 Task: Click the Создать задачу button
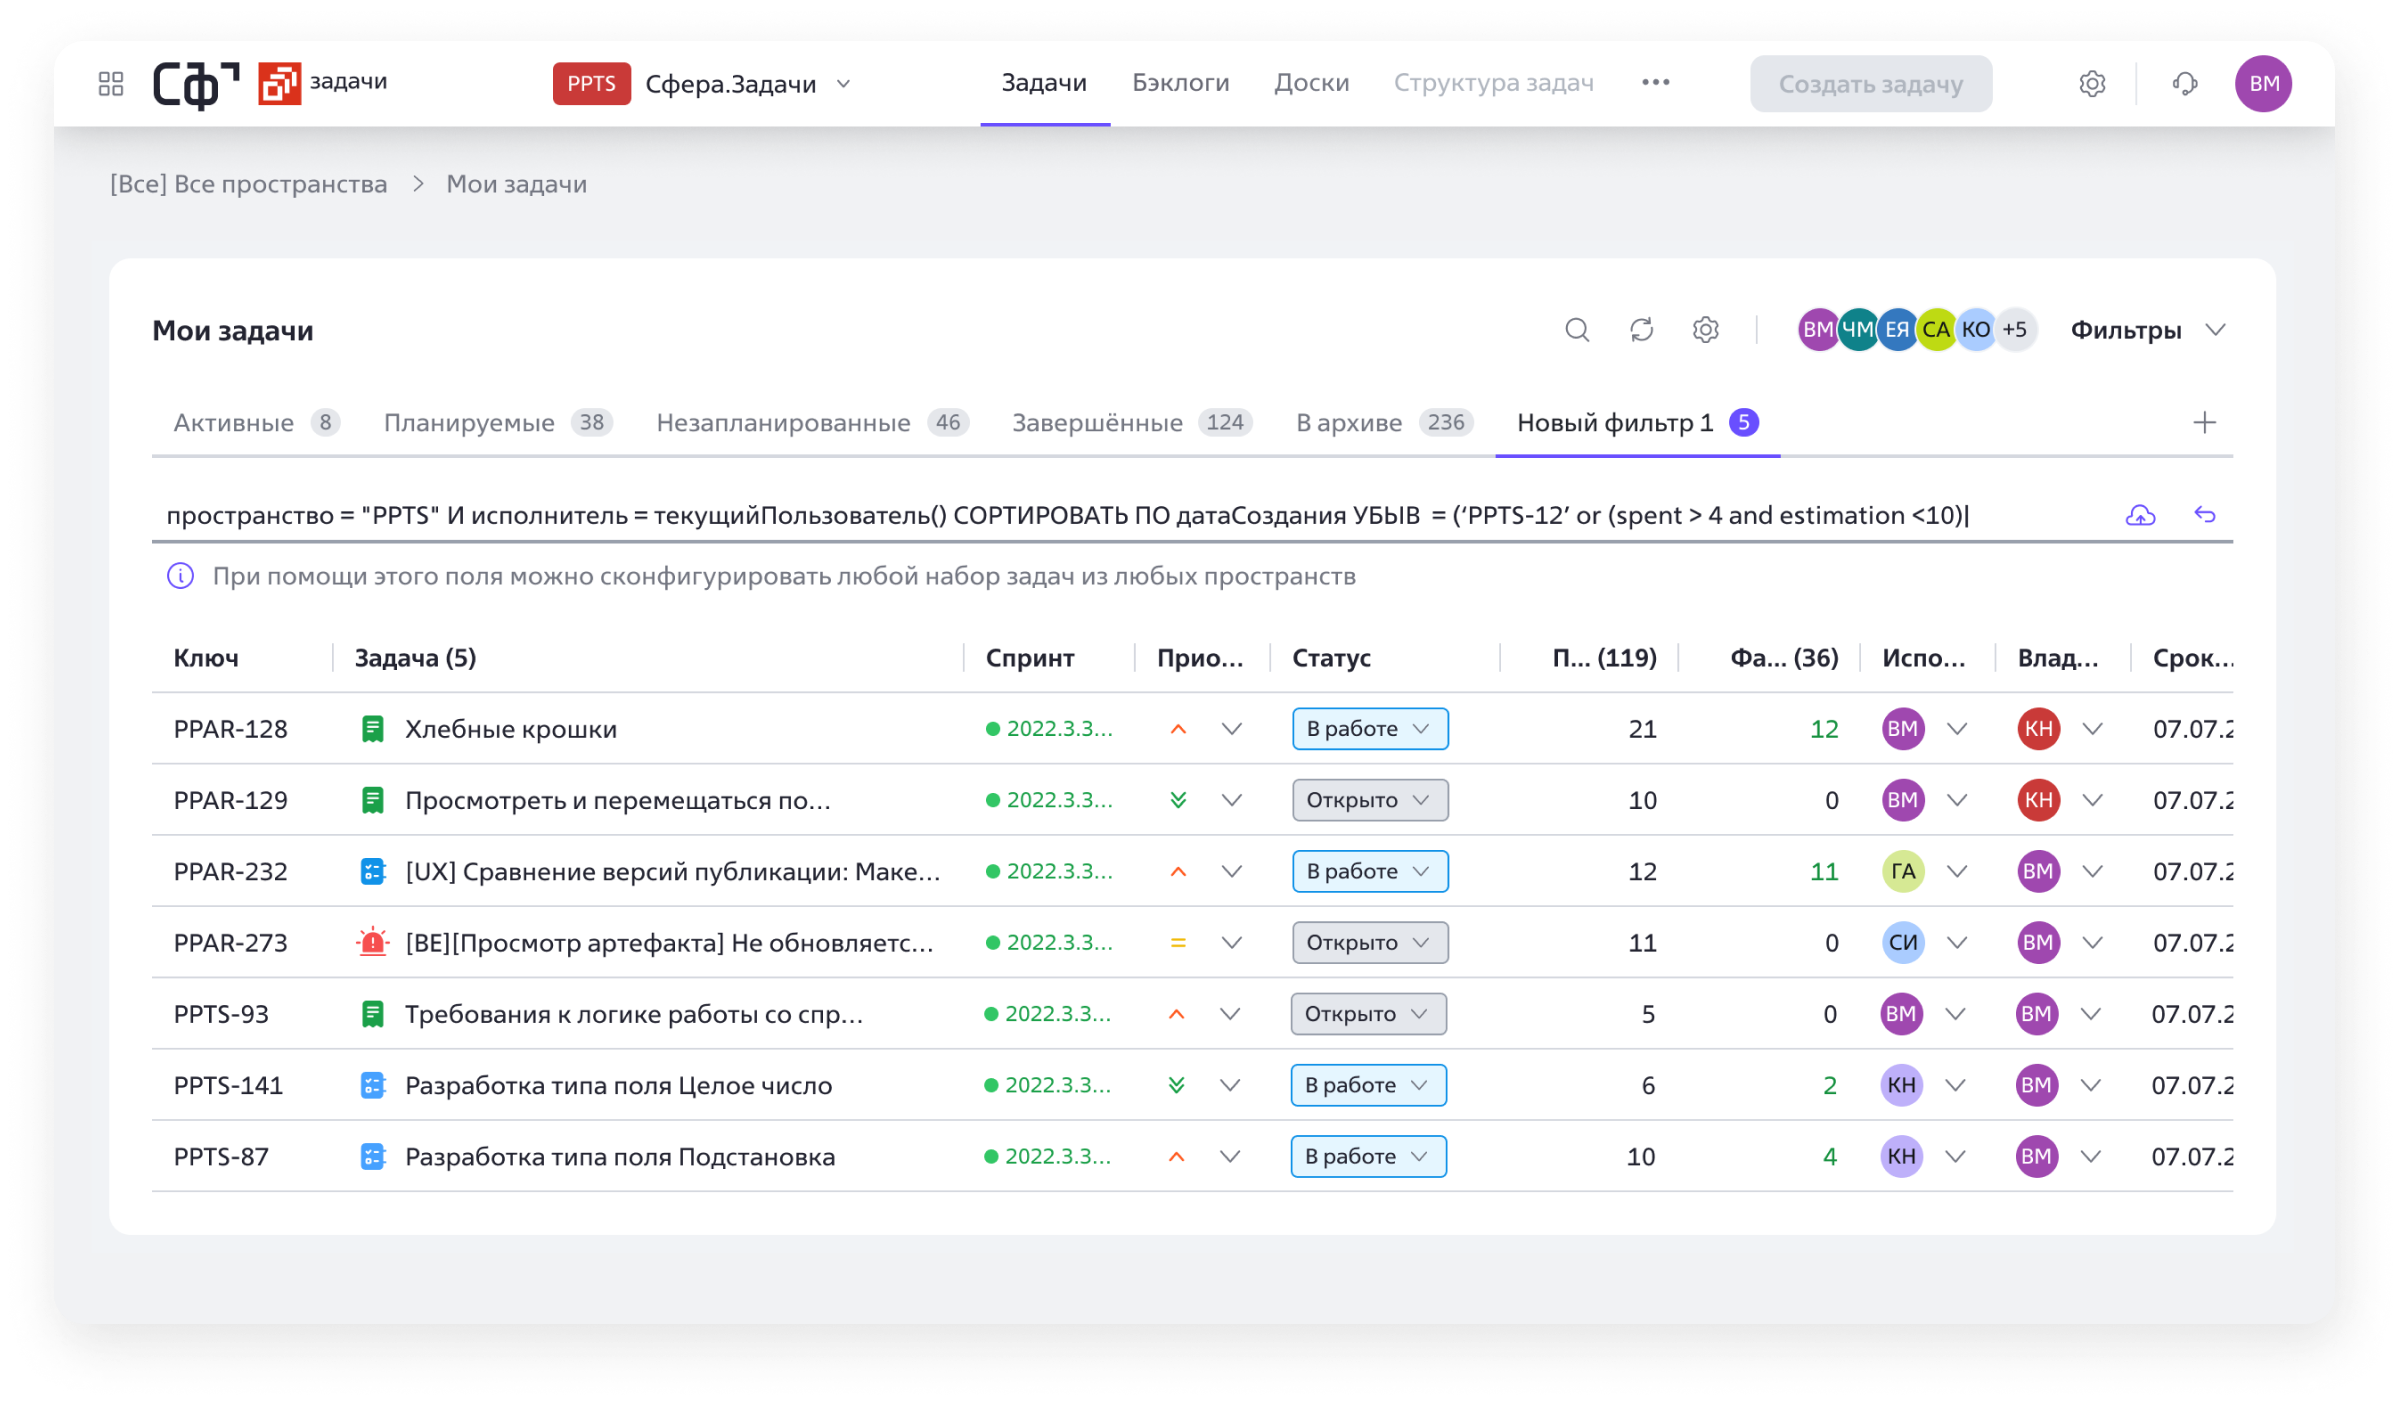coord(1870,84)
